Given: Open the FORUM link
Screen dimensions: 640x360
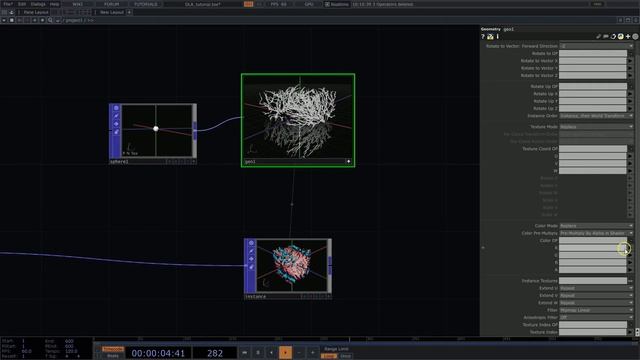Looking at the screenshot, I should coord(111,4).
